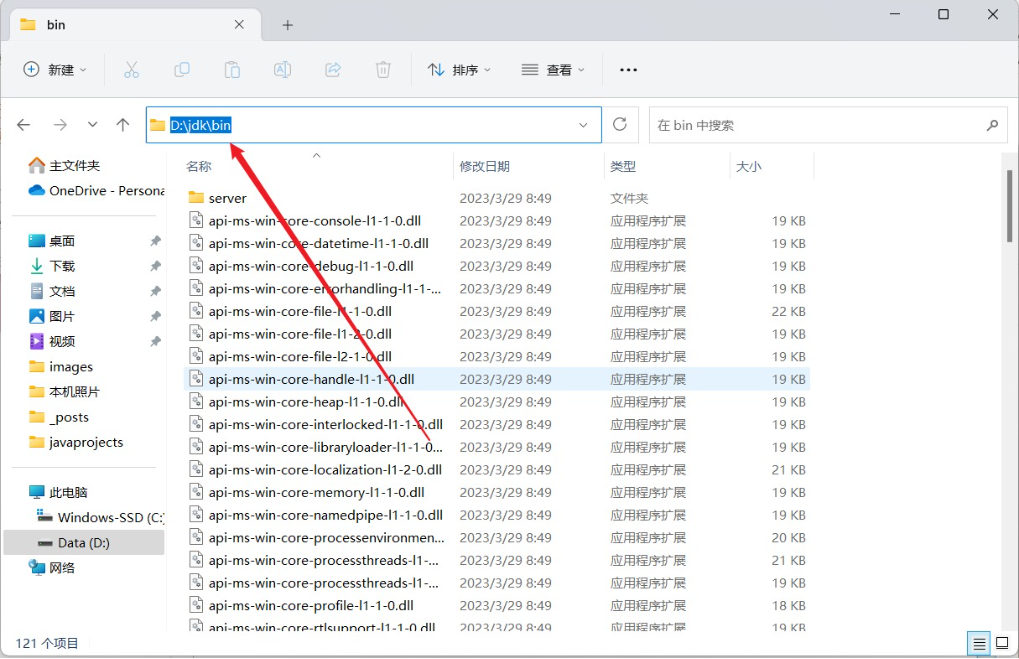The image size is (1019, 659).
Task: Click the Paste clipboard icon
Action: [232, 70]
